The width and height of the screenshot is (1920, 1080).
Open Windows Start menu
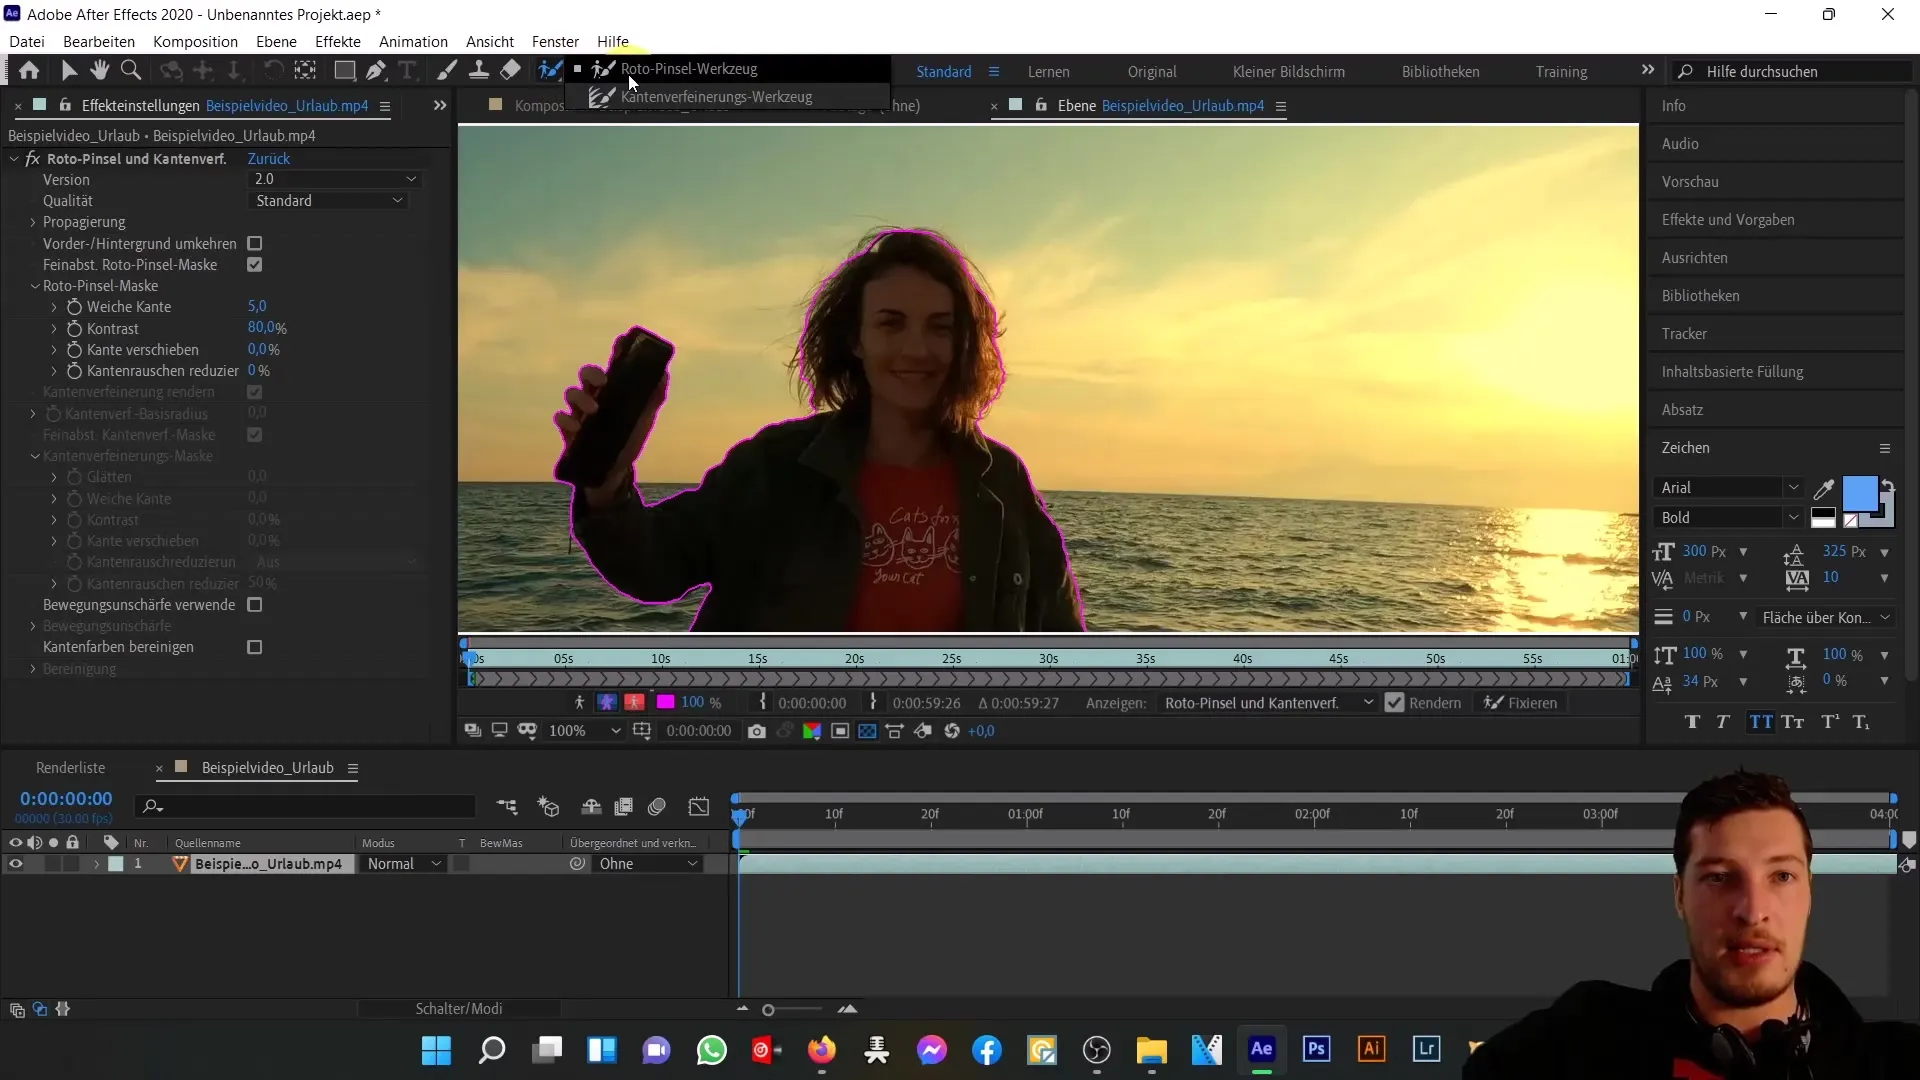[437, 1050]
